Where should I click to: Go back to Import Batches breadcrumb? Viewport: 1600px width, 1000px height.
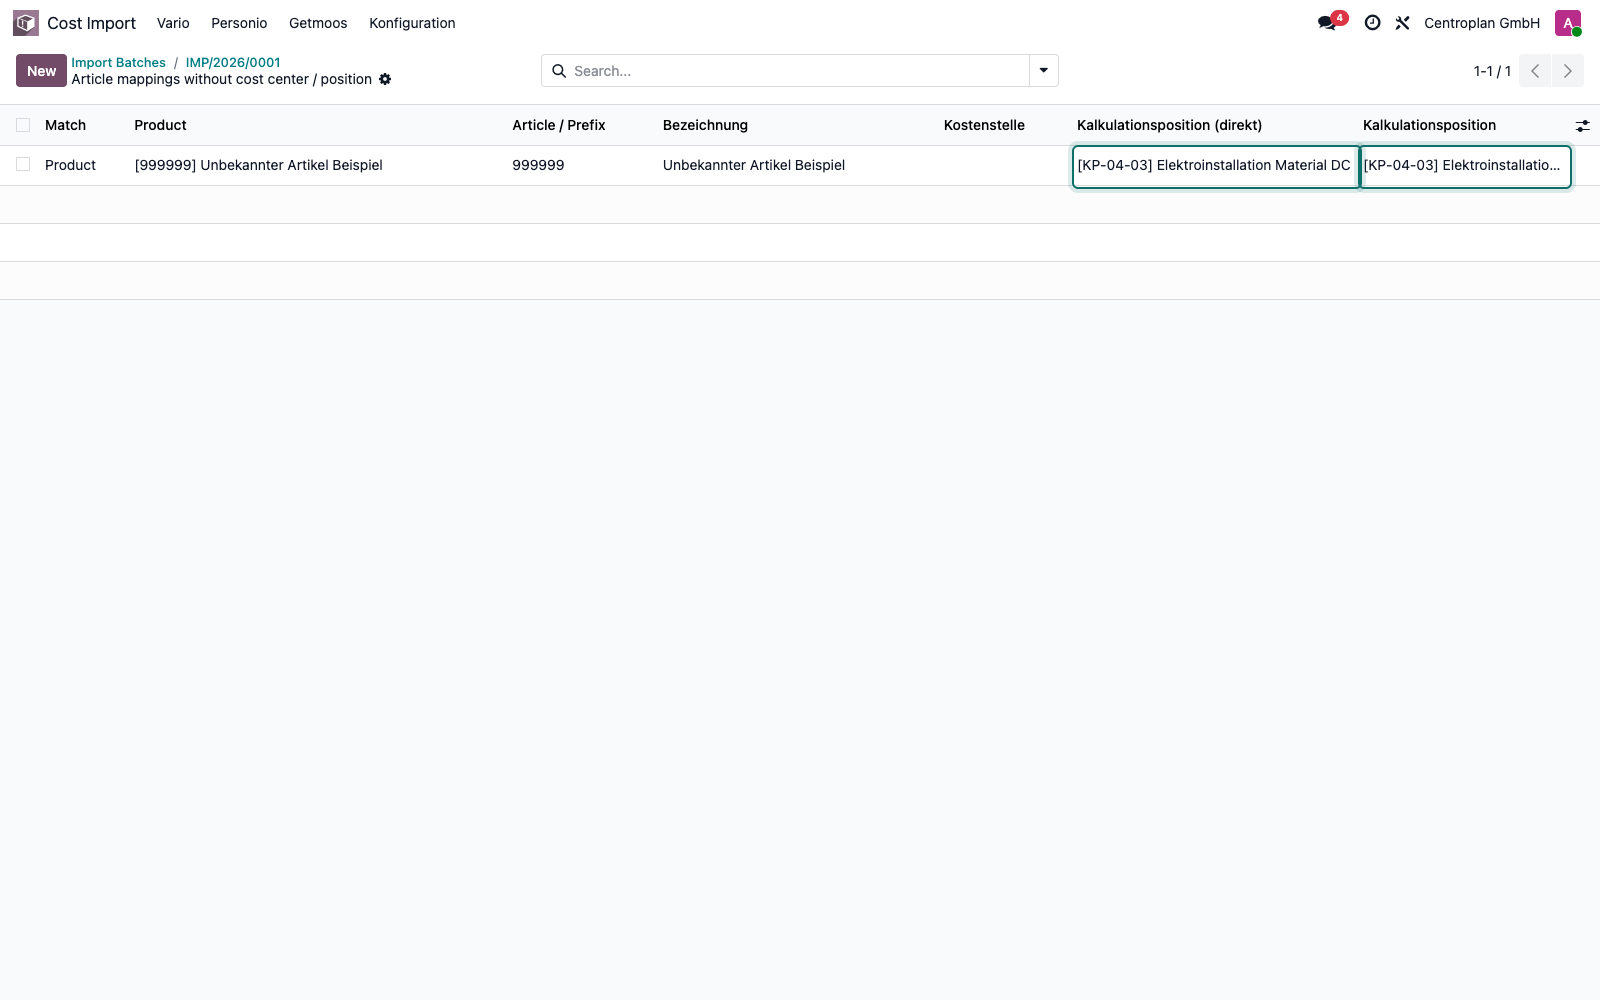118,62
